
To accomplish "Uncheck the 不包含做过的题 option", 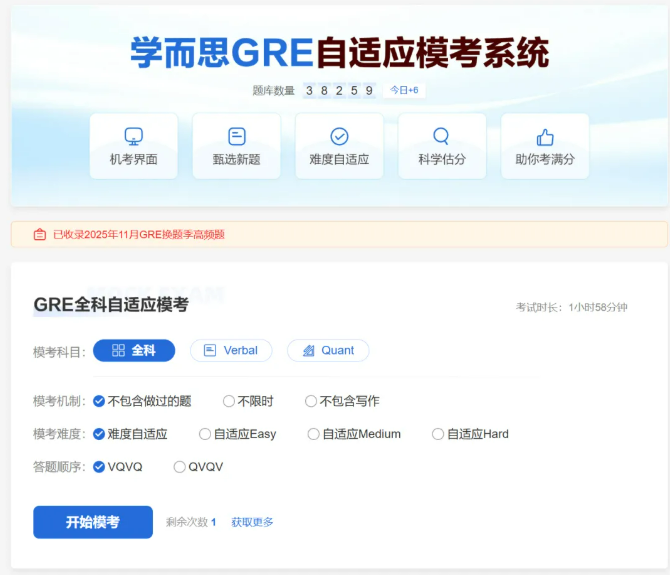I will [x=99, y=401].
